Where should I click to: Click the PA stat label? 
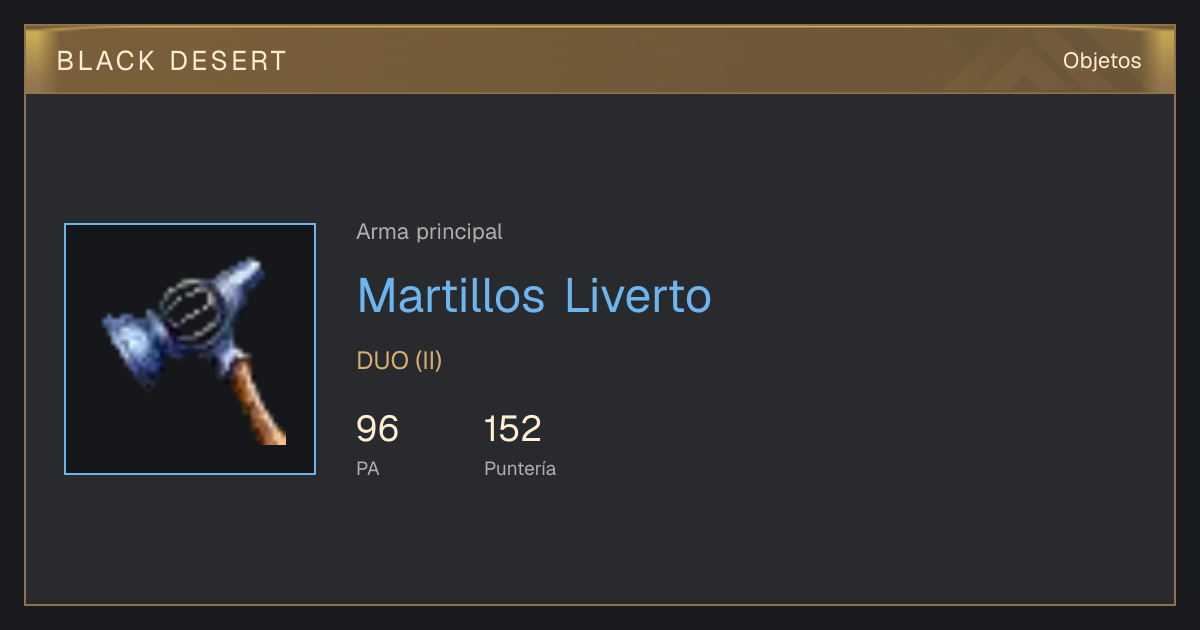click(368, 469)
